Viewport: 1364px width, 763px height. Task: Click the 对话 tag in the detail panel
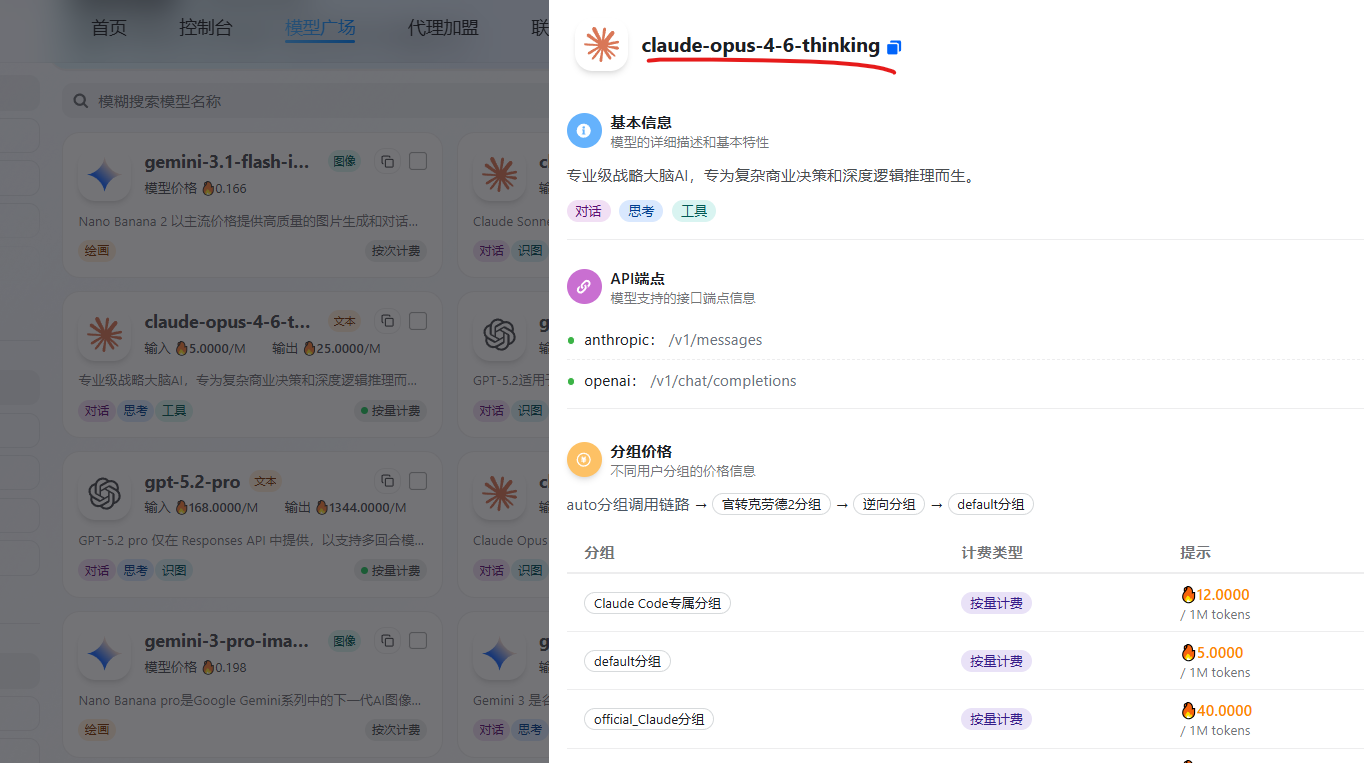[x=588, y=211]
